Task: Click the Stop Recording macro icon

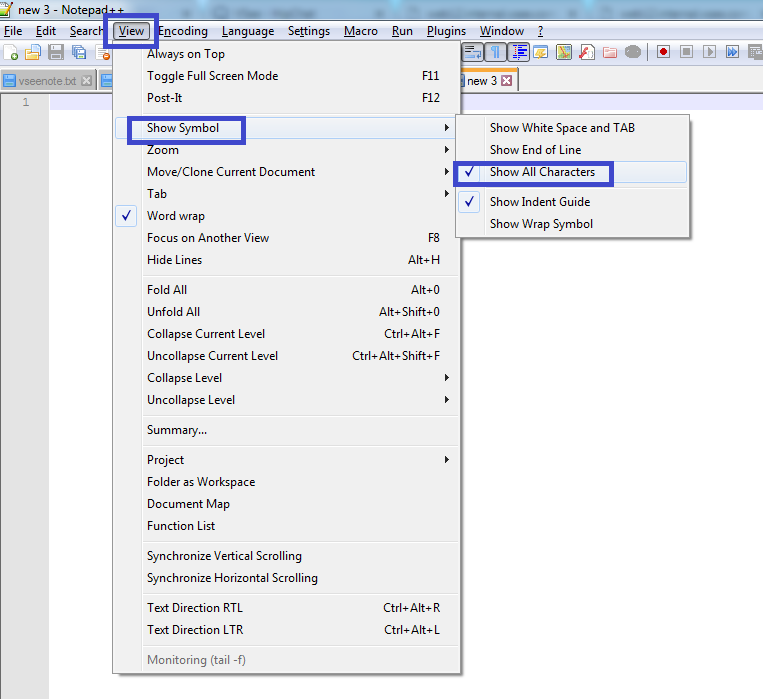Action: pyautogui.click(x=686, y=52)
